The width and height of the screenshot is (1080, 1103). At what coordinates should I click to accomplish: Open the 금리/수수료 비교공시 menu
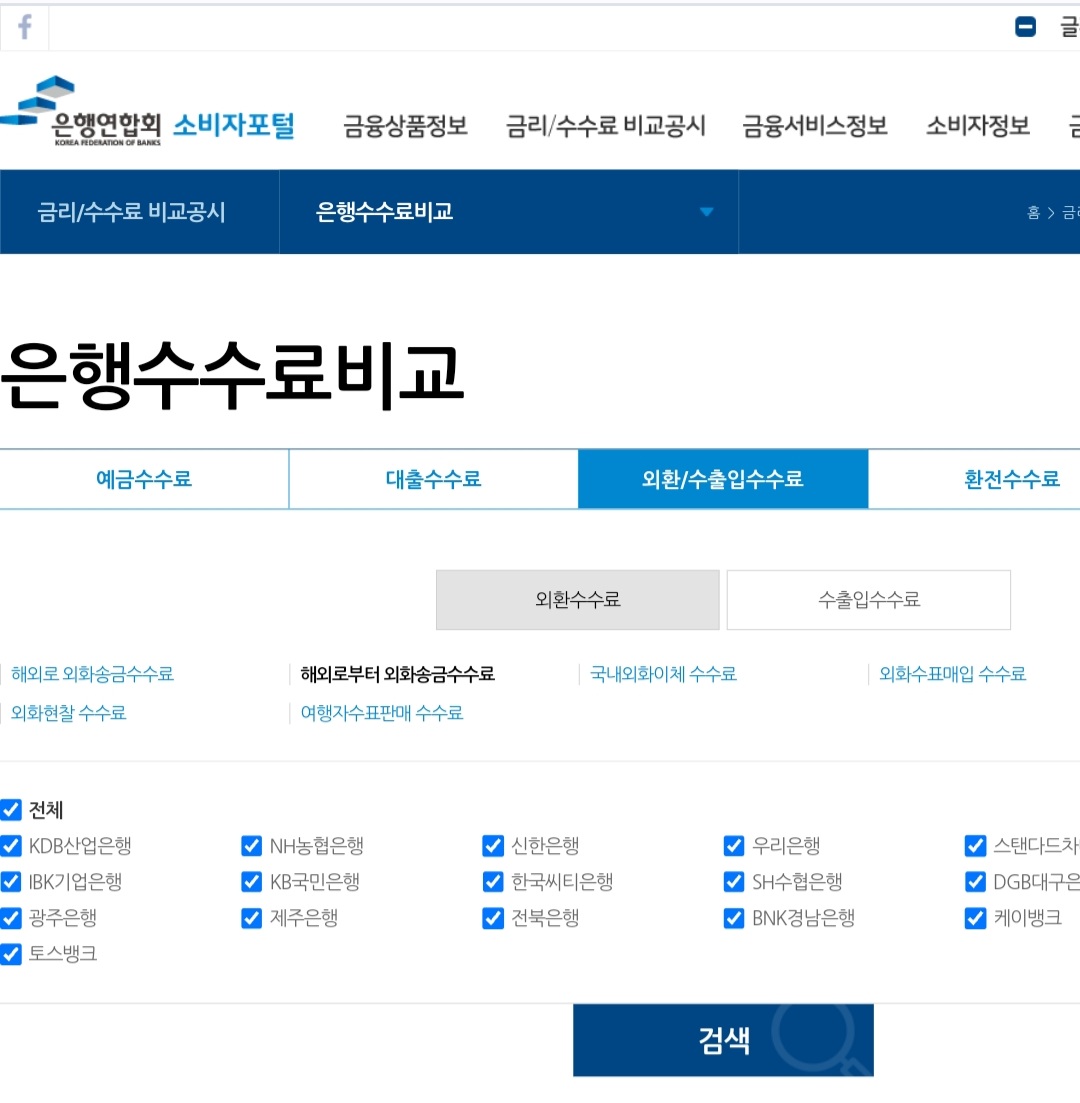pos(606,126)
